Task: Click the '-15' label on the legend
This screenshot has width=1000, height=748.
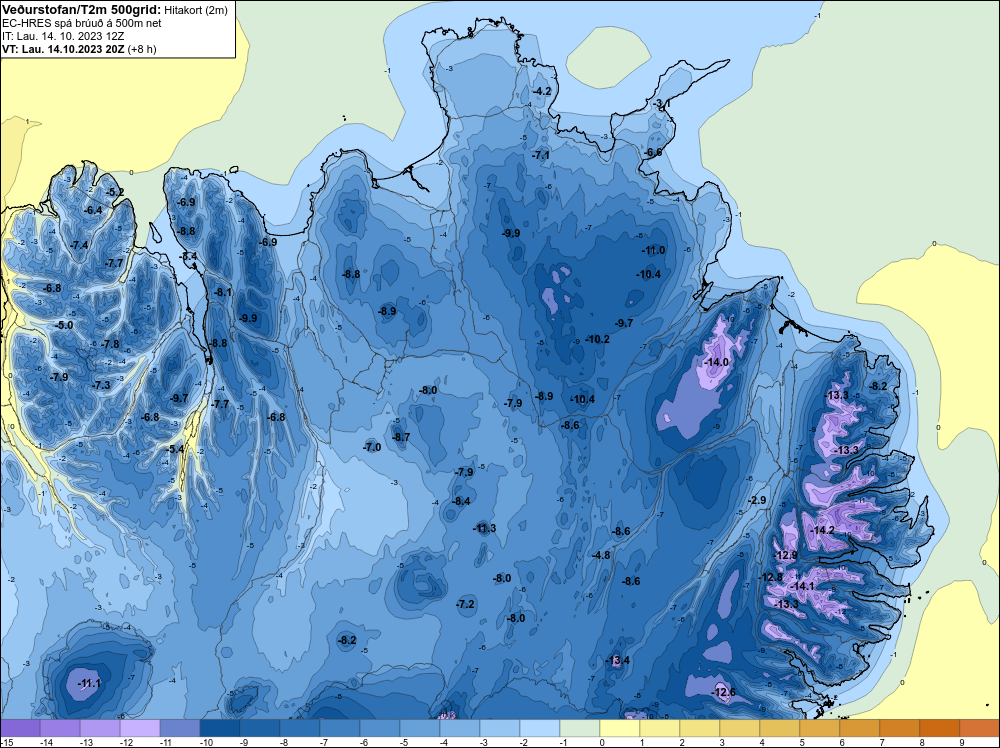Action: (x=8, y=743)
